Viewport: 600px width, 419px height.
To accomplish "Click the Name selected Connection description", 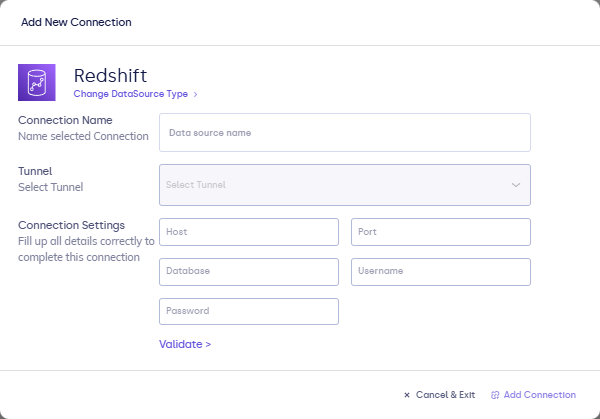I will click(x=83, y=136).
